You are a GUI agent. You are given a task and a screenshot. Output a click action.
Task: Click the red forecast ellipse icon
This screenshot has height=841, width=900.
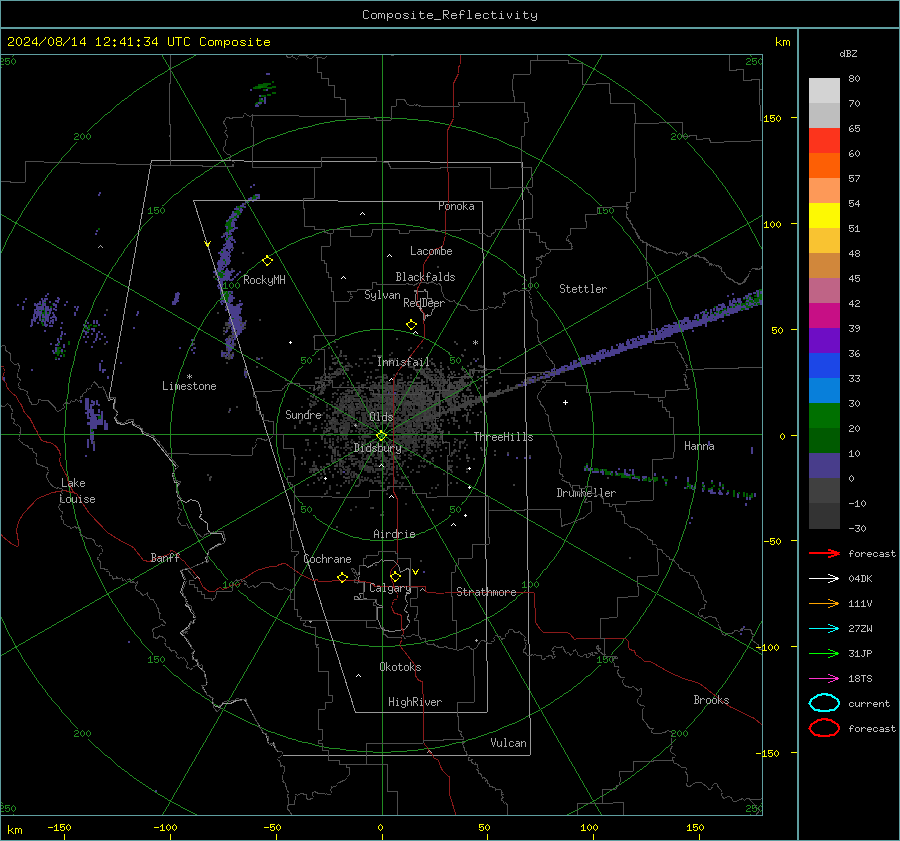(x=824, y=728)
